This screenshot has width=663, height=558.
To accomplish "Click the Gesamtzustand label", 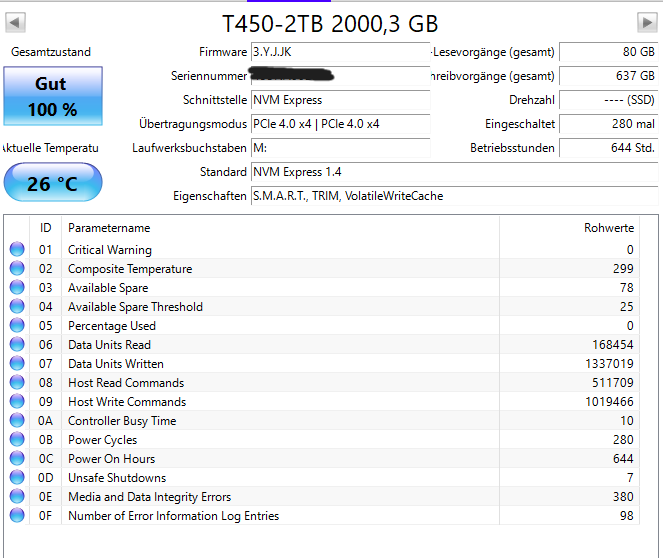I will 51,52.
